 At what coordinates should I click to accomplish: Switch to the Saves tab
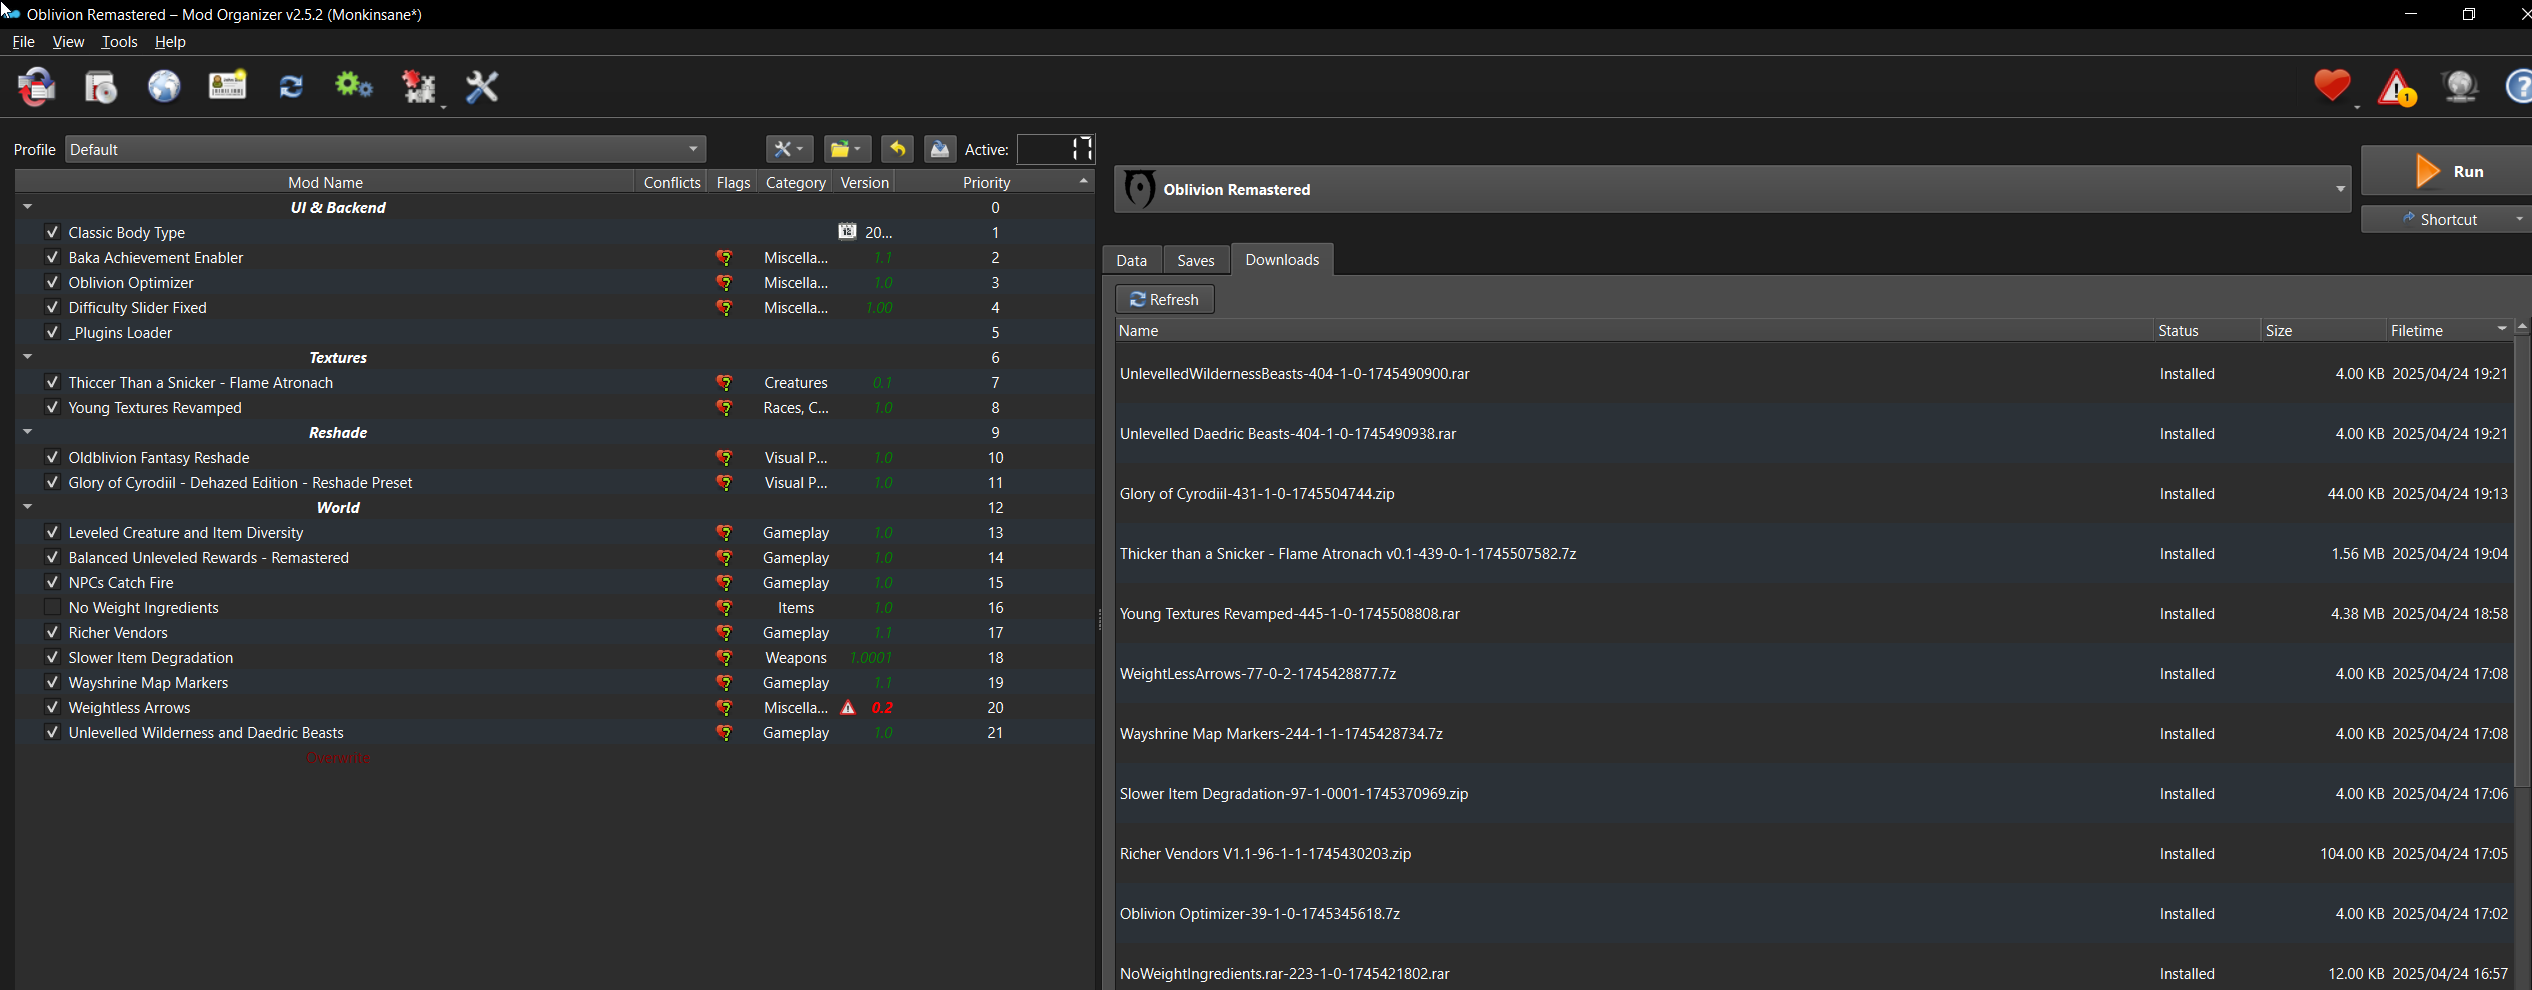pos(1195,260)
